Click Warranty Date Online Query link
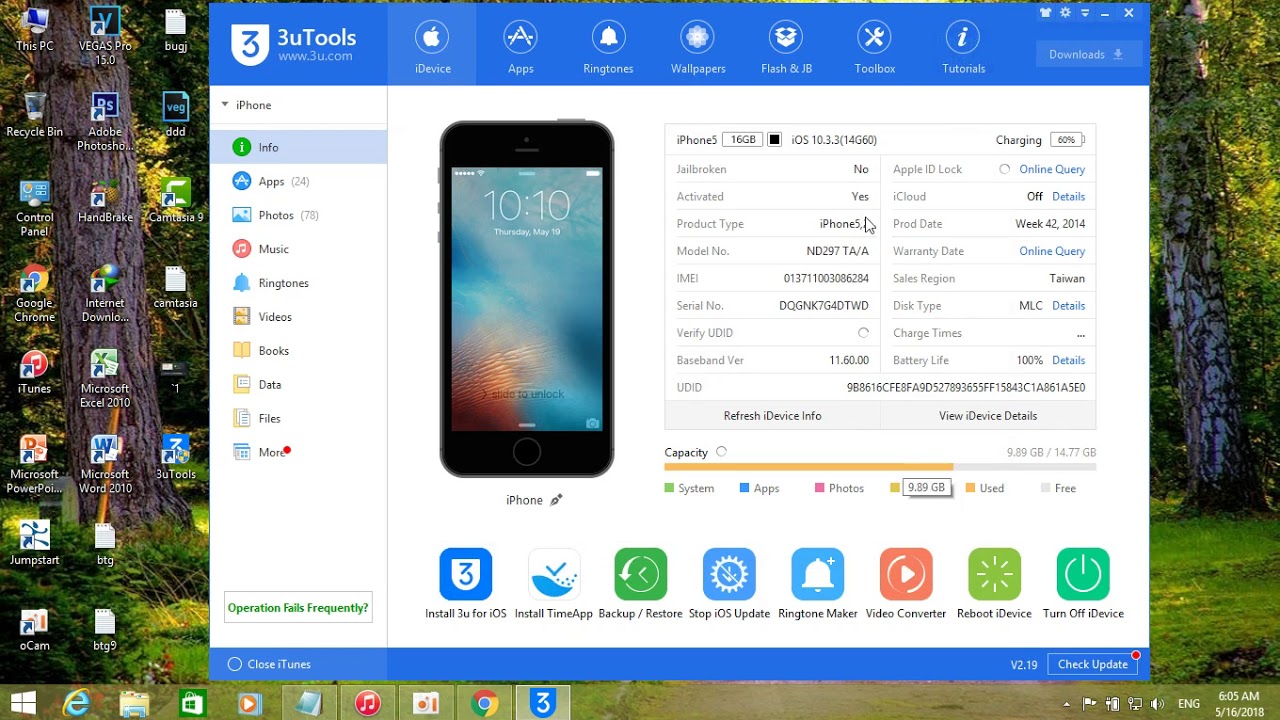The height and width of the screenshot is (720, 1280). [1052, 251]
